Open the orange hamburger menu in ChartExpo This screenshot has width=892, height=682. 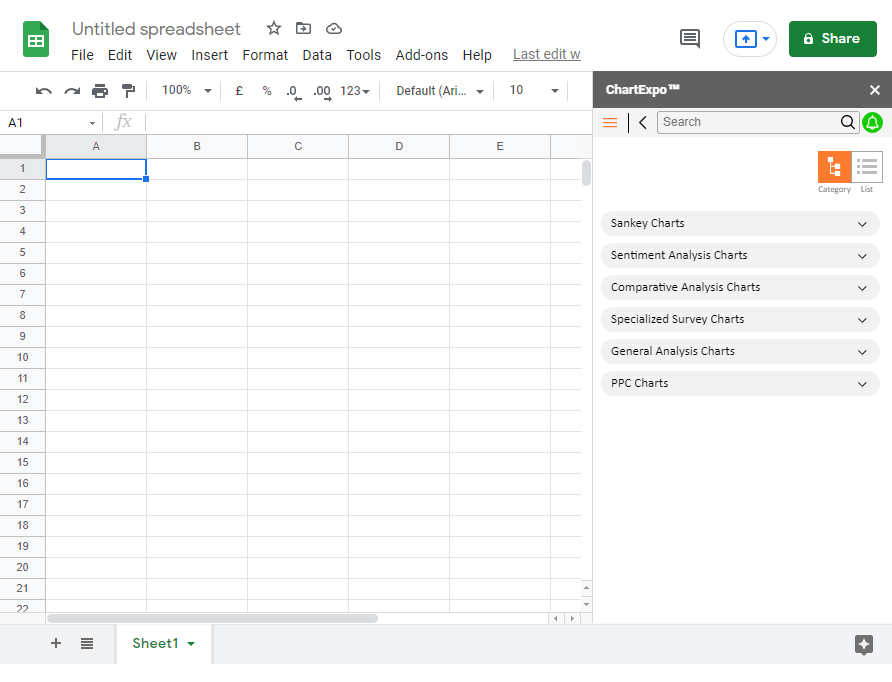tap(610, 122)
